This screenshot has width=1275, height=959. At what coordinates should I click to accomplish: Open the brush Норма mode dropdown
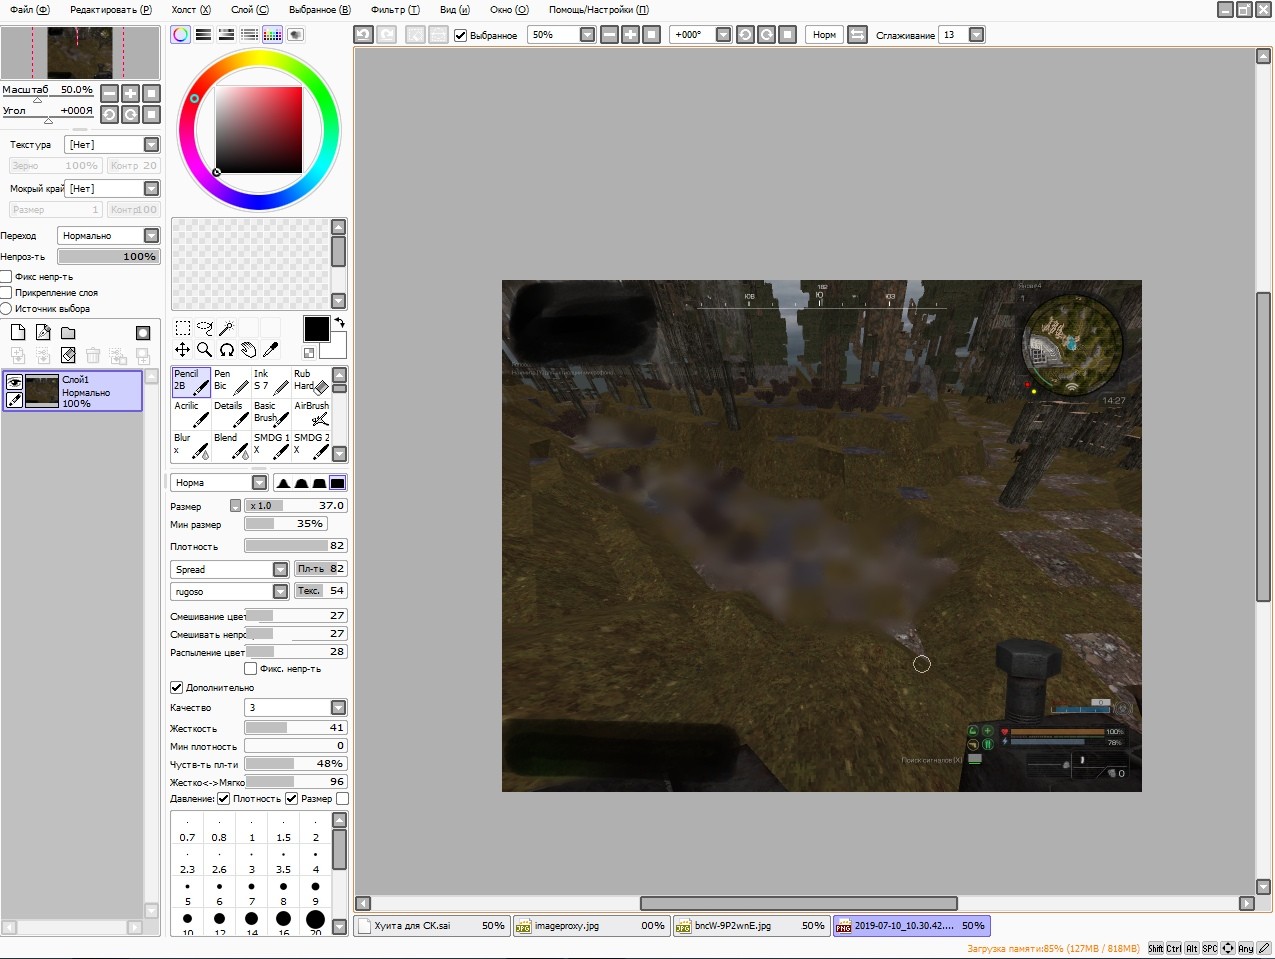[219, 483]
